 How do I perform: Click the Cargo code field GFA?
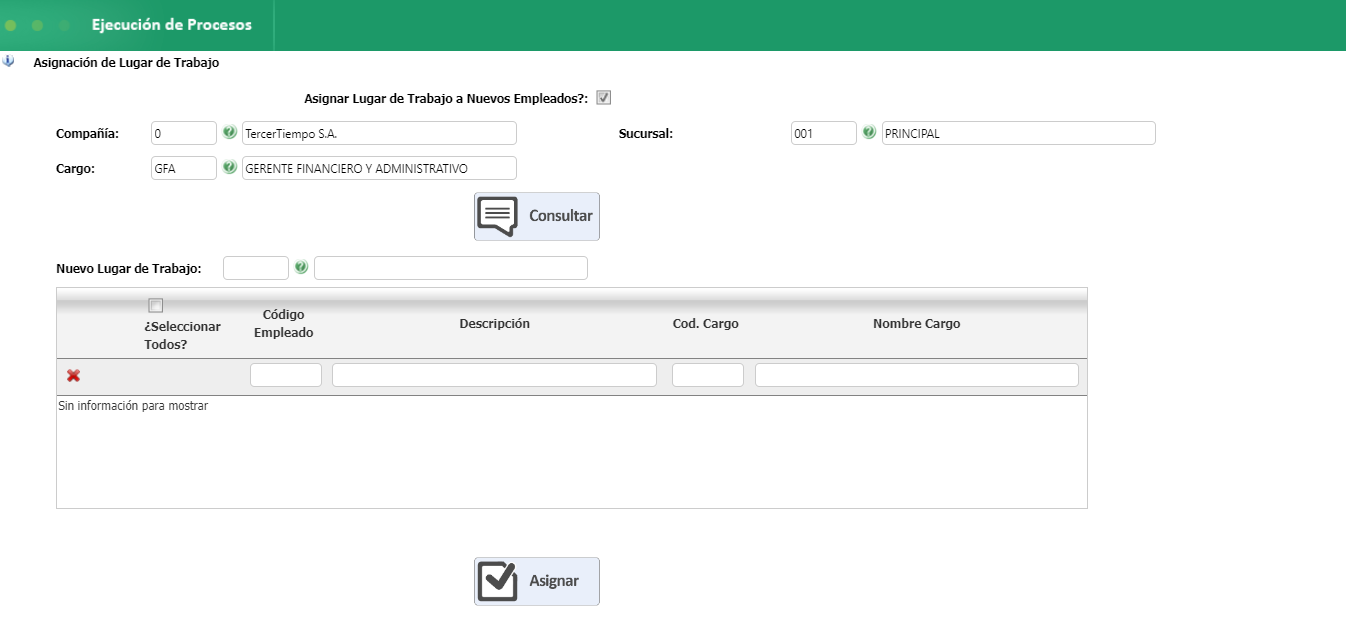point(184,168)
